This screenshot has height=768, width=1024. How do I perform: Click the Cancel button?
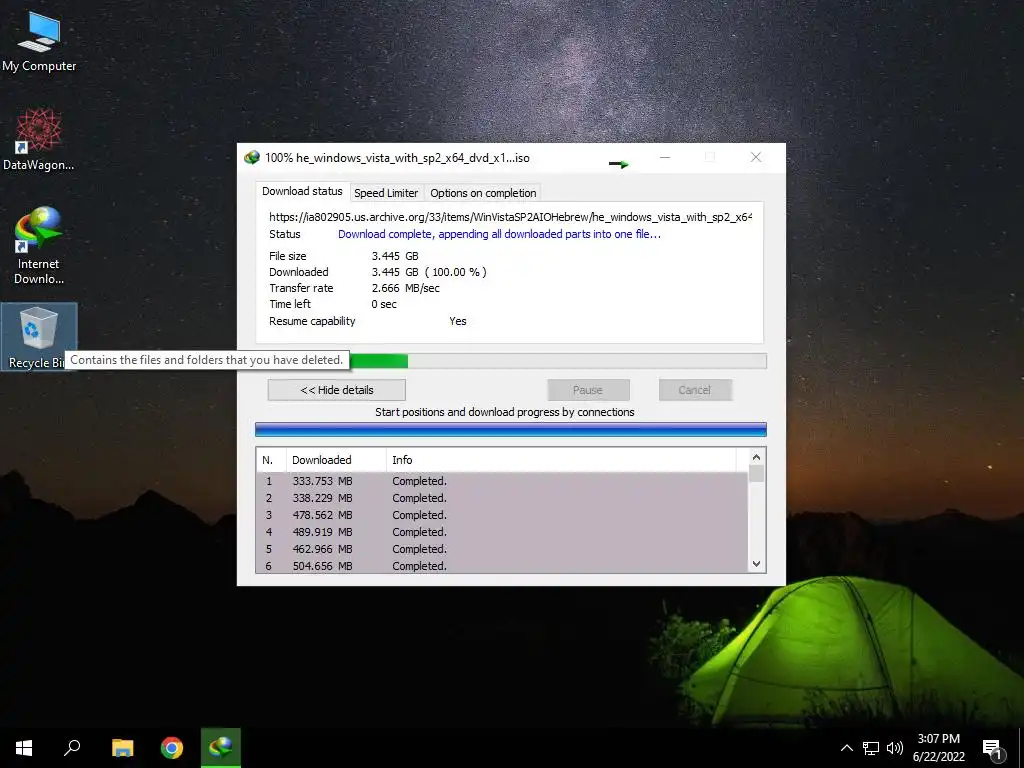point(694,390)
